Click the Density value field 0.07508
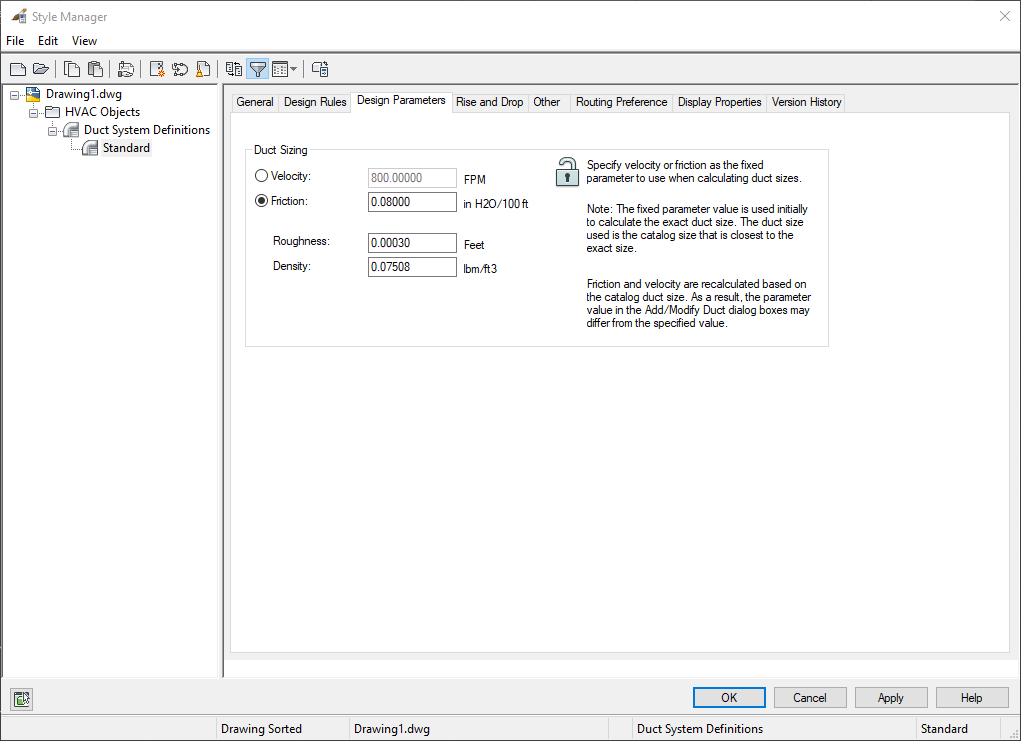 [x=412, y=267]
